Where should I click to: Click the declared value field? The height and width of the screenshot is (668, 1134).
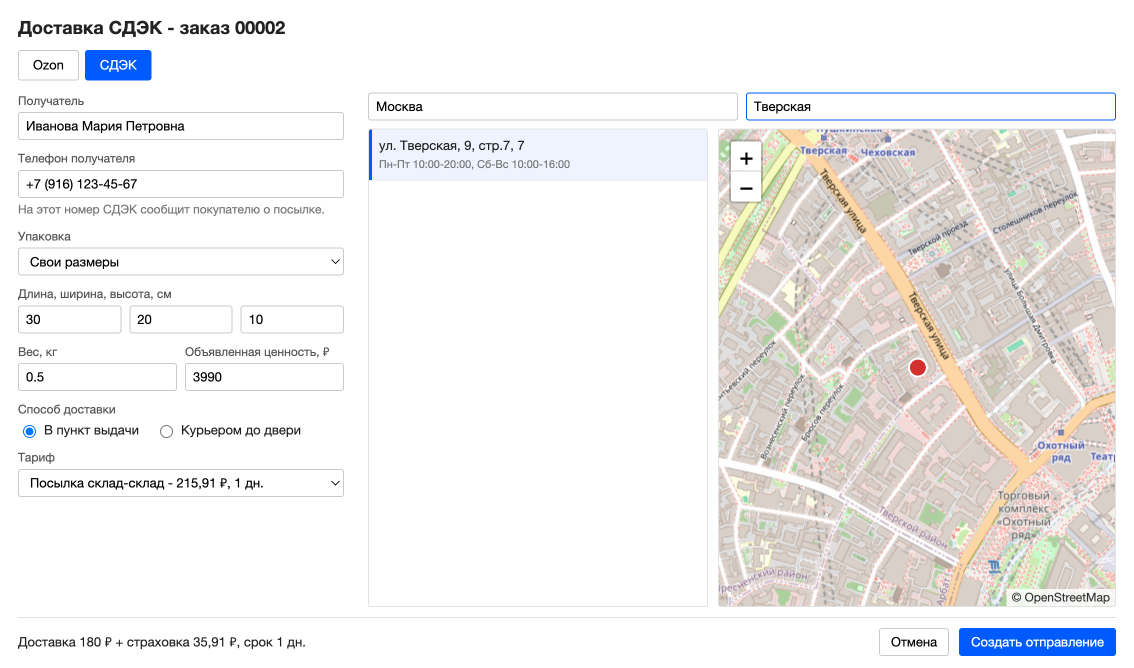pyautogui.click(x=264, y=377)
